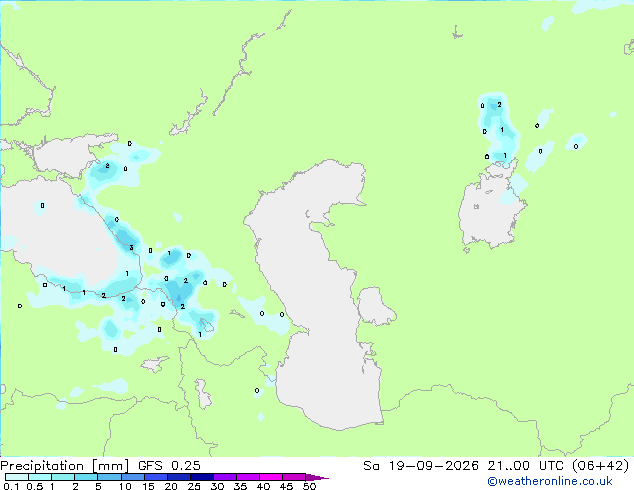The height and width of the screenshot is (490, 634).
Task: Click the purple arrow tip ending the legend
Action: [x=317, y=477]
